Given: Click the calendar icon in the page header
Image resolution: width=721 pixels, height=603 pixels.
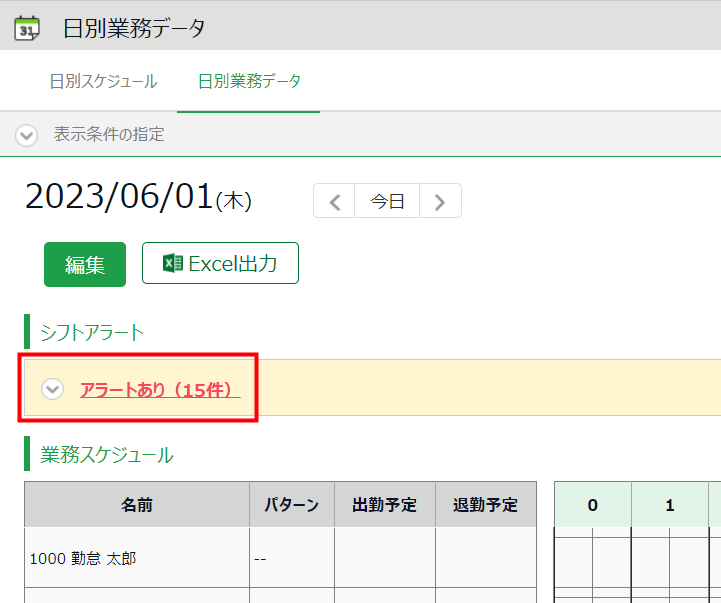Looking at the screenshot, I should tap(27, 28).
